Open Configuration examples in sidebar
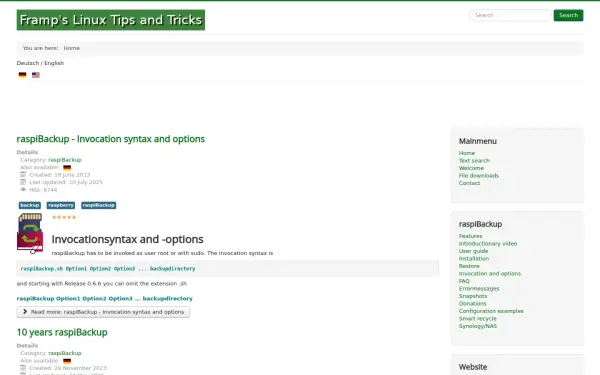The width and height of the screenshot is (600, 375). [x=491, y=311]
